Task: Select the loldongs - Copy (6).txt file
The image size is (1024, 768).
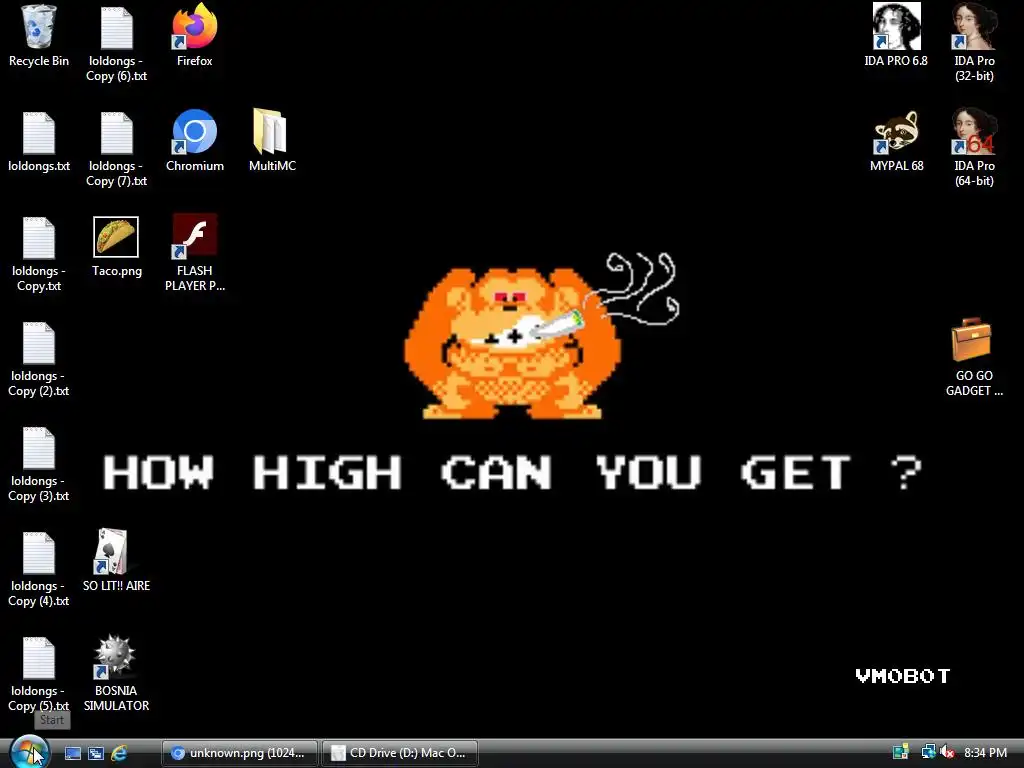Action: [x=116, y=43]
